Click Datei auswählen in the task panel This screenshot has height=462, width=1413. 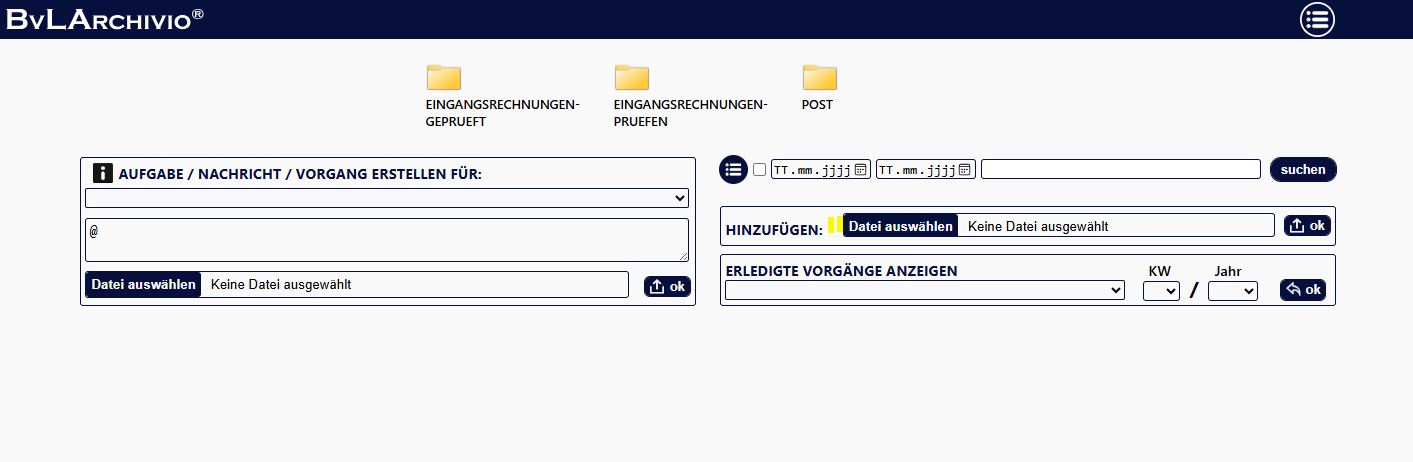pos(143,285)
